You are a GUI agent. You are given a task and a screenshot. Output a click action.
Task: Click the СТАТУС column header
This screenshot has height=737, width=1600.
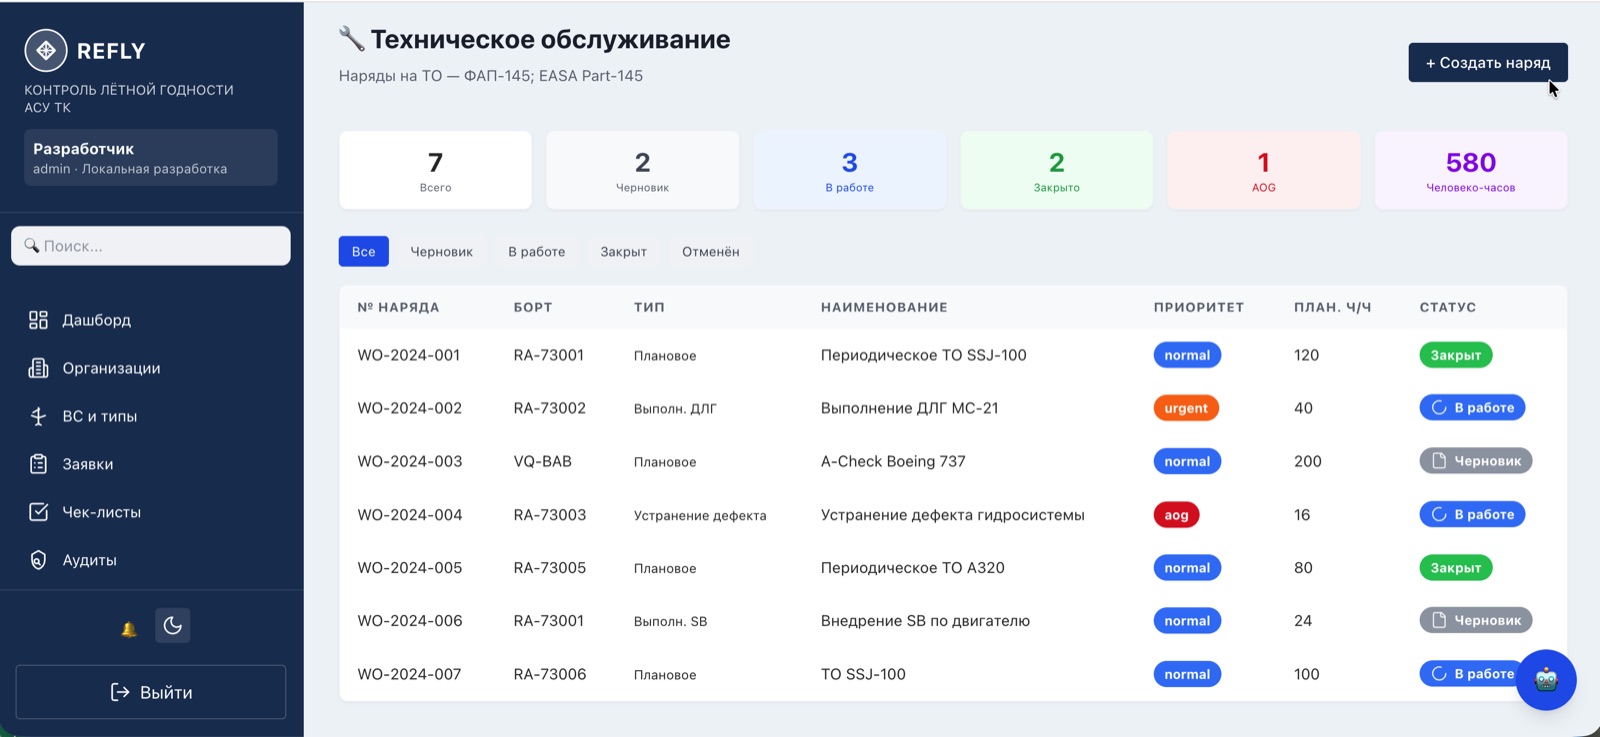[1448, 307]
